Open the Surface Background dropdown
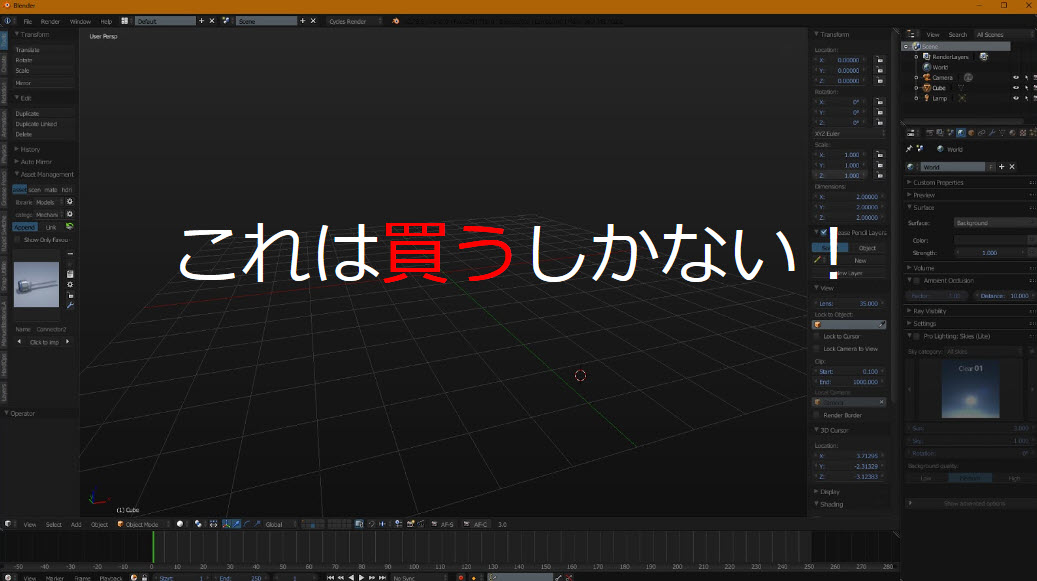This screenshot has height=581, width=1037. click(x=995, y=223)
